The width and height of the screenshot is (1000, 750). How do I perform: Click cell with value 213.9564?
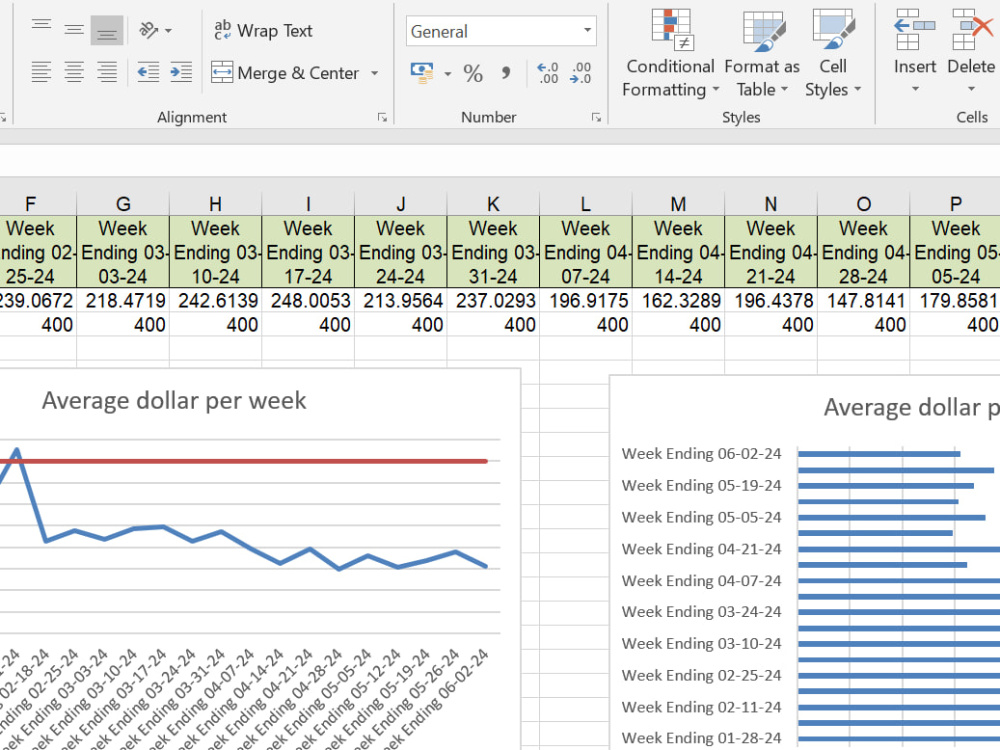click(x=401, y=300)
